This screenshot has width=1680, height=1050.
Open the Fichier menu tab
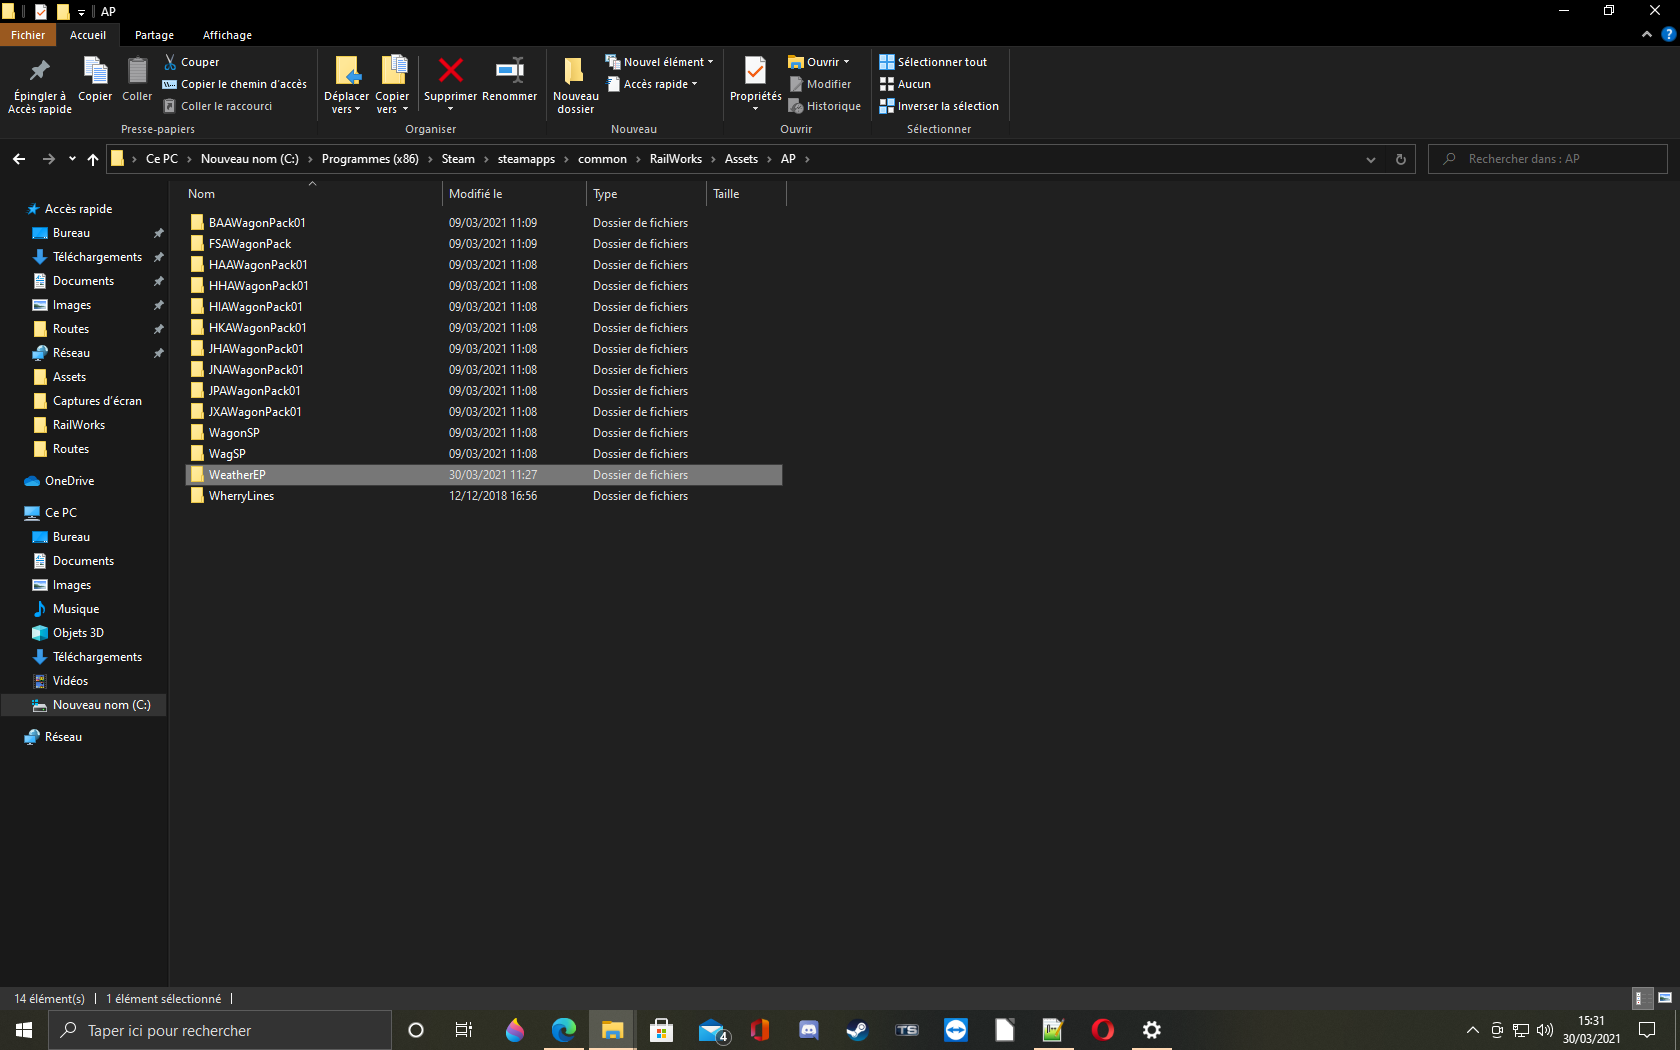click(28, 35)
